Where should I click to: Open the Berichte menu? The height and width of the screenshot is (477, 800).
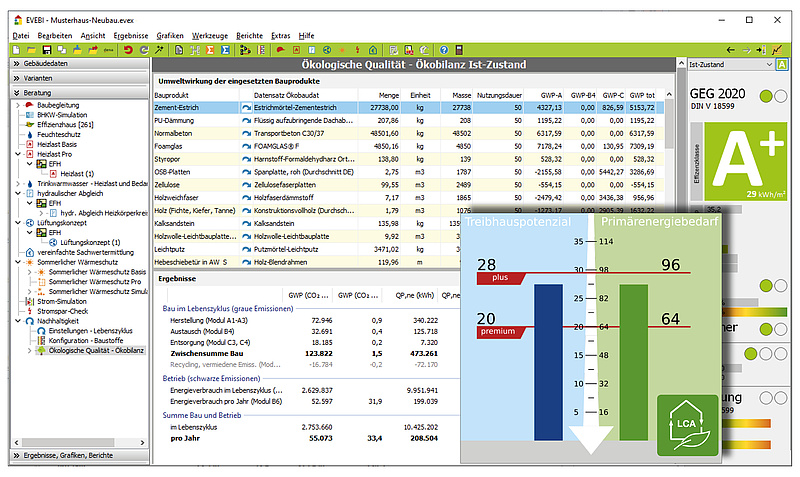[249, 36]
